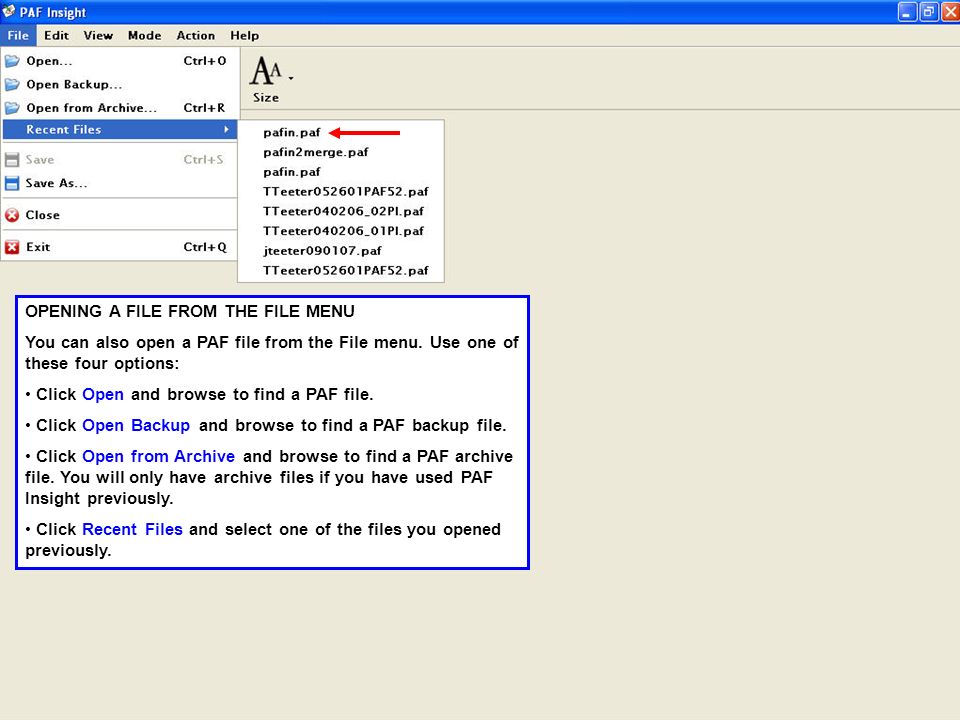Open the Action menu
The height and width of the screenshot is (720, 960).
[x=195, y=36]
